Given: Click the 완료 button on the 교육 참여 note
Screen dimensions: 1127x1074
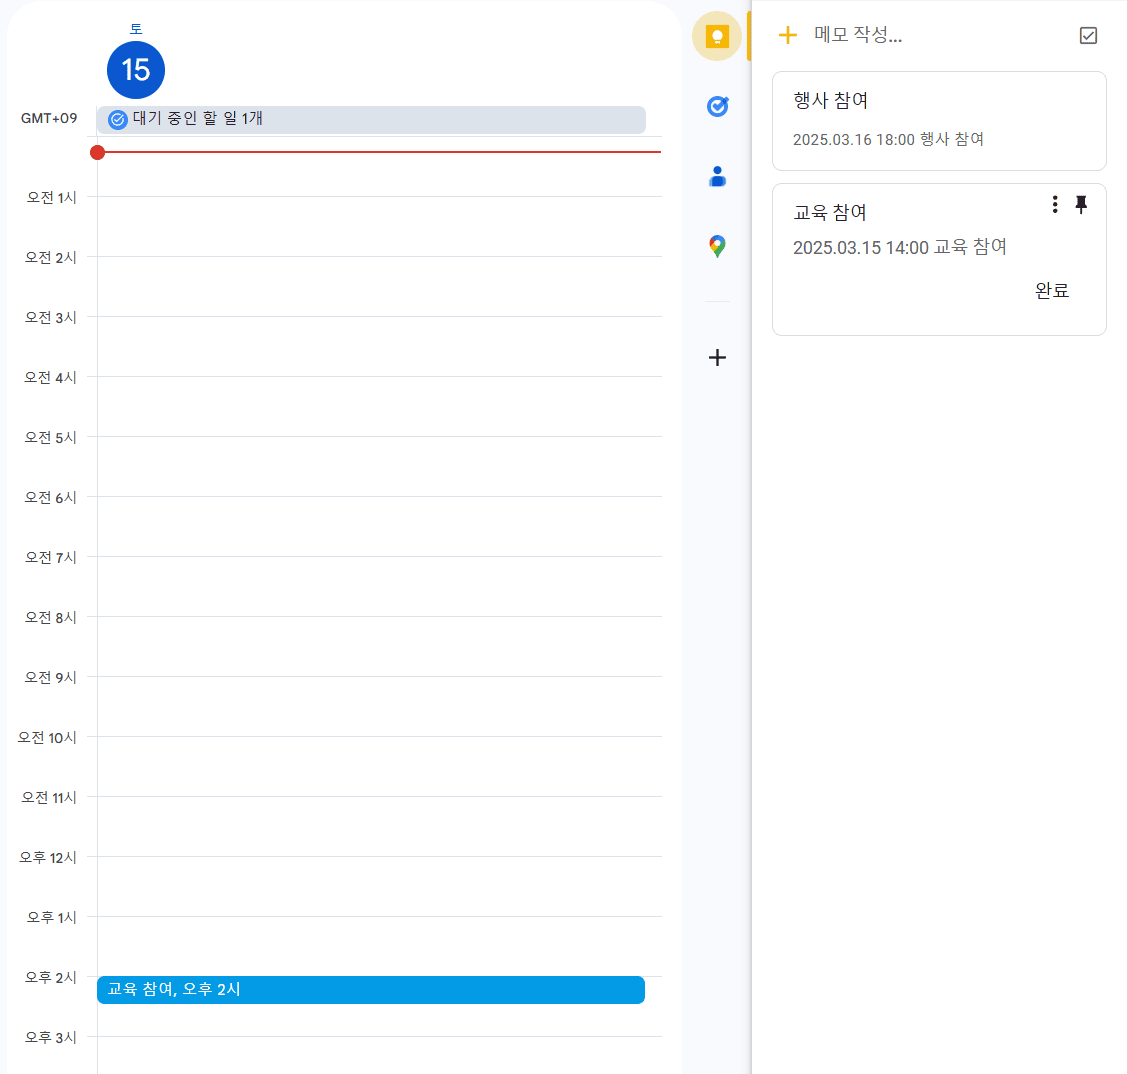Looking at the screenshot, I should pos(1052,290).
